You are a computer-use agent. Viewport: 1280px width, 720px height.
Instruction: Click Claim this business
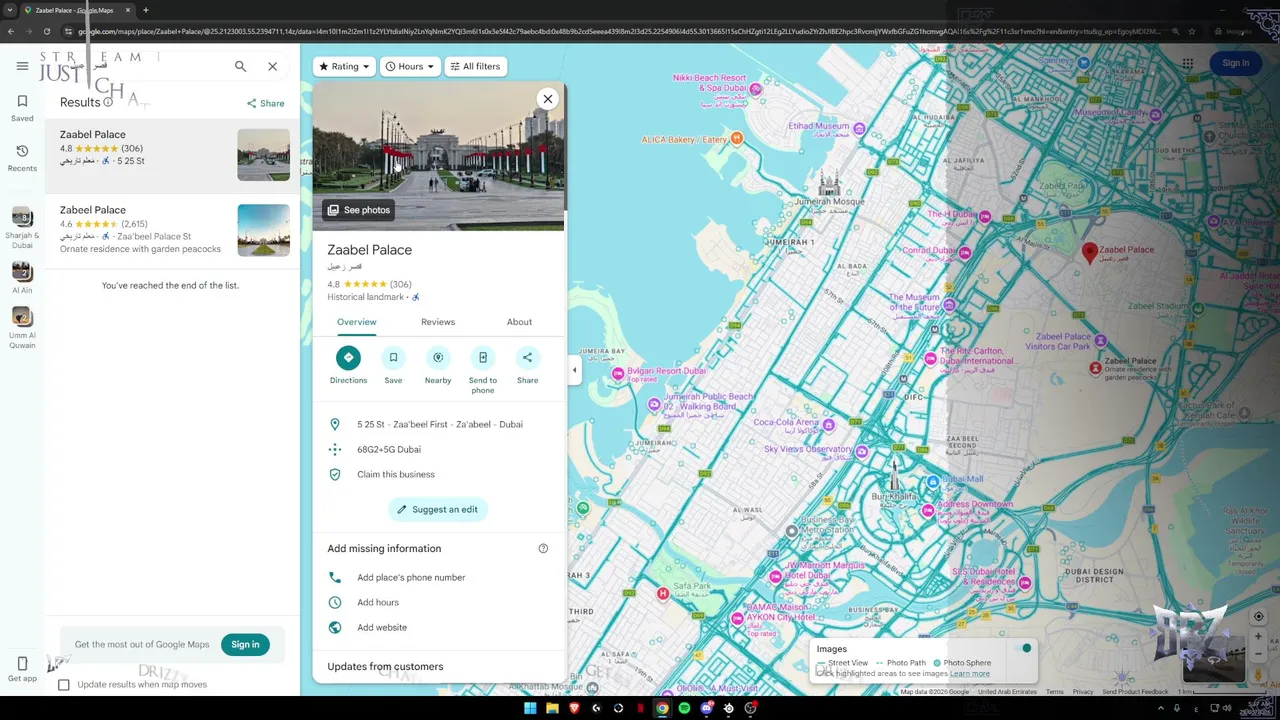tap(440, 474)
